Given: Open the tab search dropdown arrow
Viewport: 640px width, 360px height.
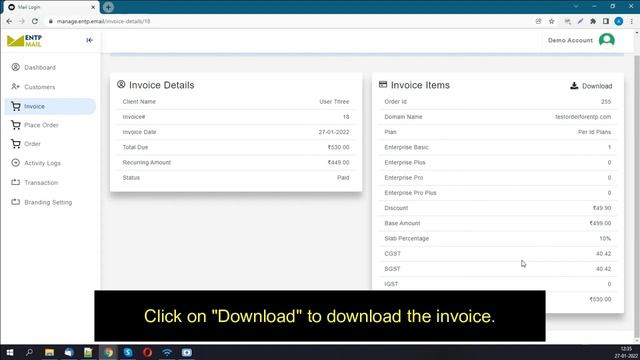Looking at the screenshot, I should pyautogui.click(x=576, y=7).
